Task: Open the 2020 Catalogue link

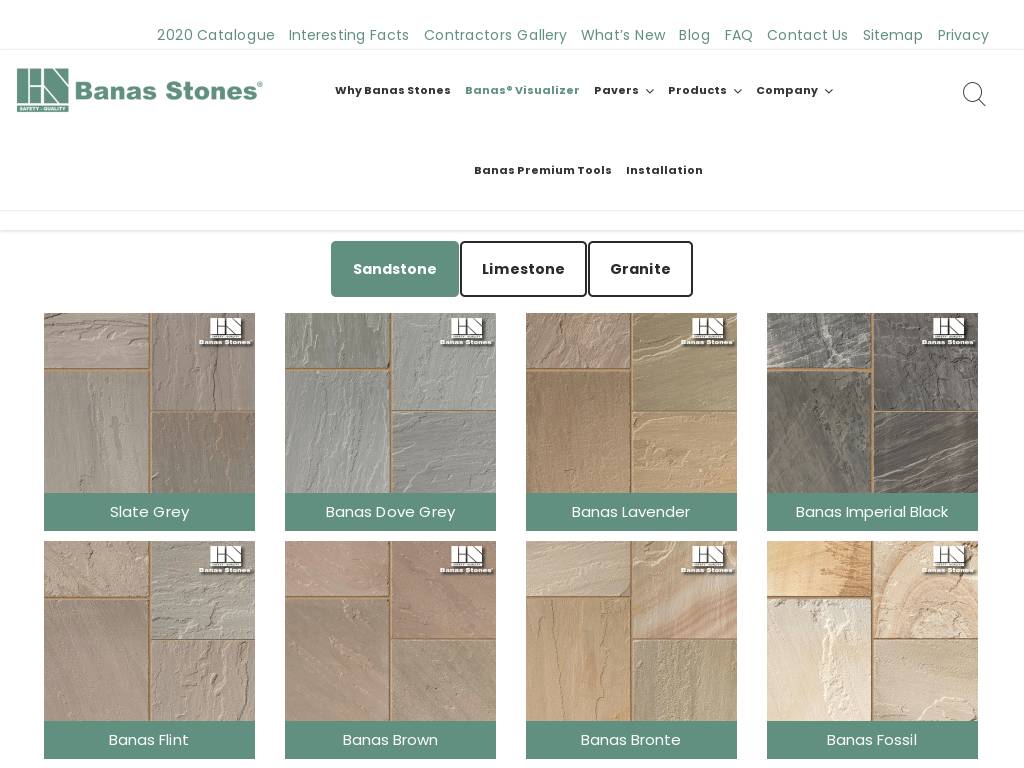Action: click(x=215, y=35)
